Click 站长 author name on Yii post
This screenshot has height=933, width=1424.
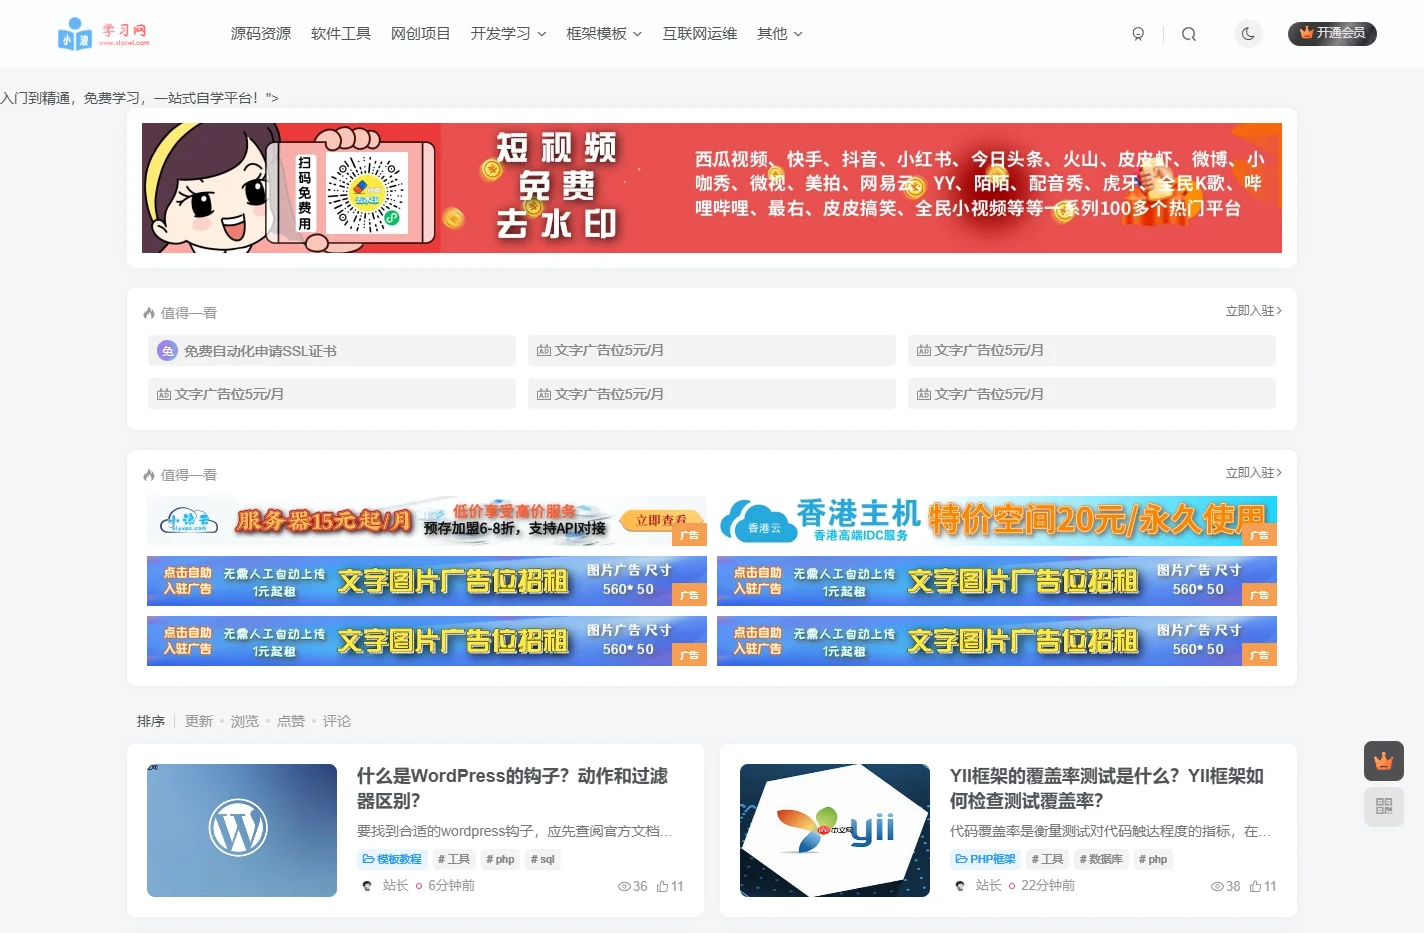tap(989, 886)
